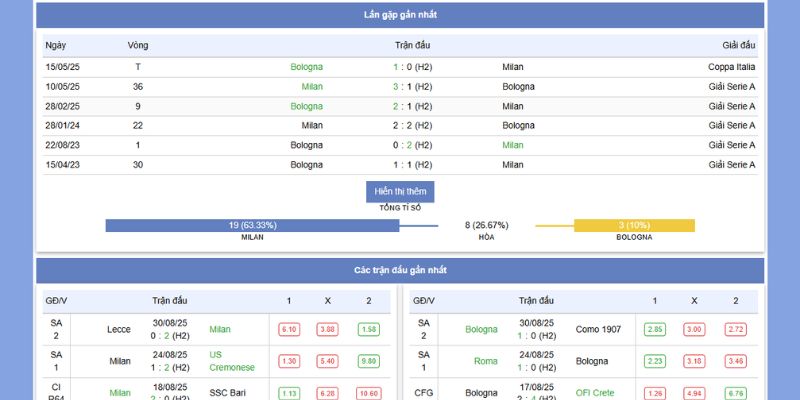Choose the 10.60 odds box
The width and height of the screenshot is (800, 400).
tap(368, 393)
